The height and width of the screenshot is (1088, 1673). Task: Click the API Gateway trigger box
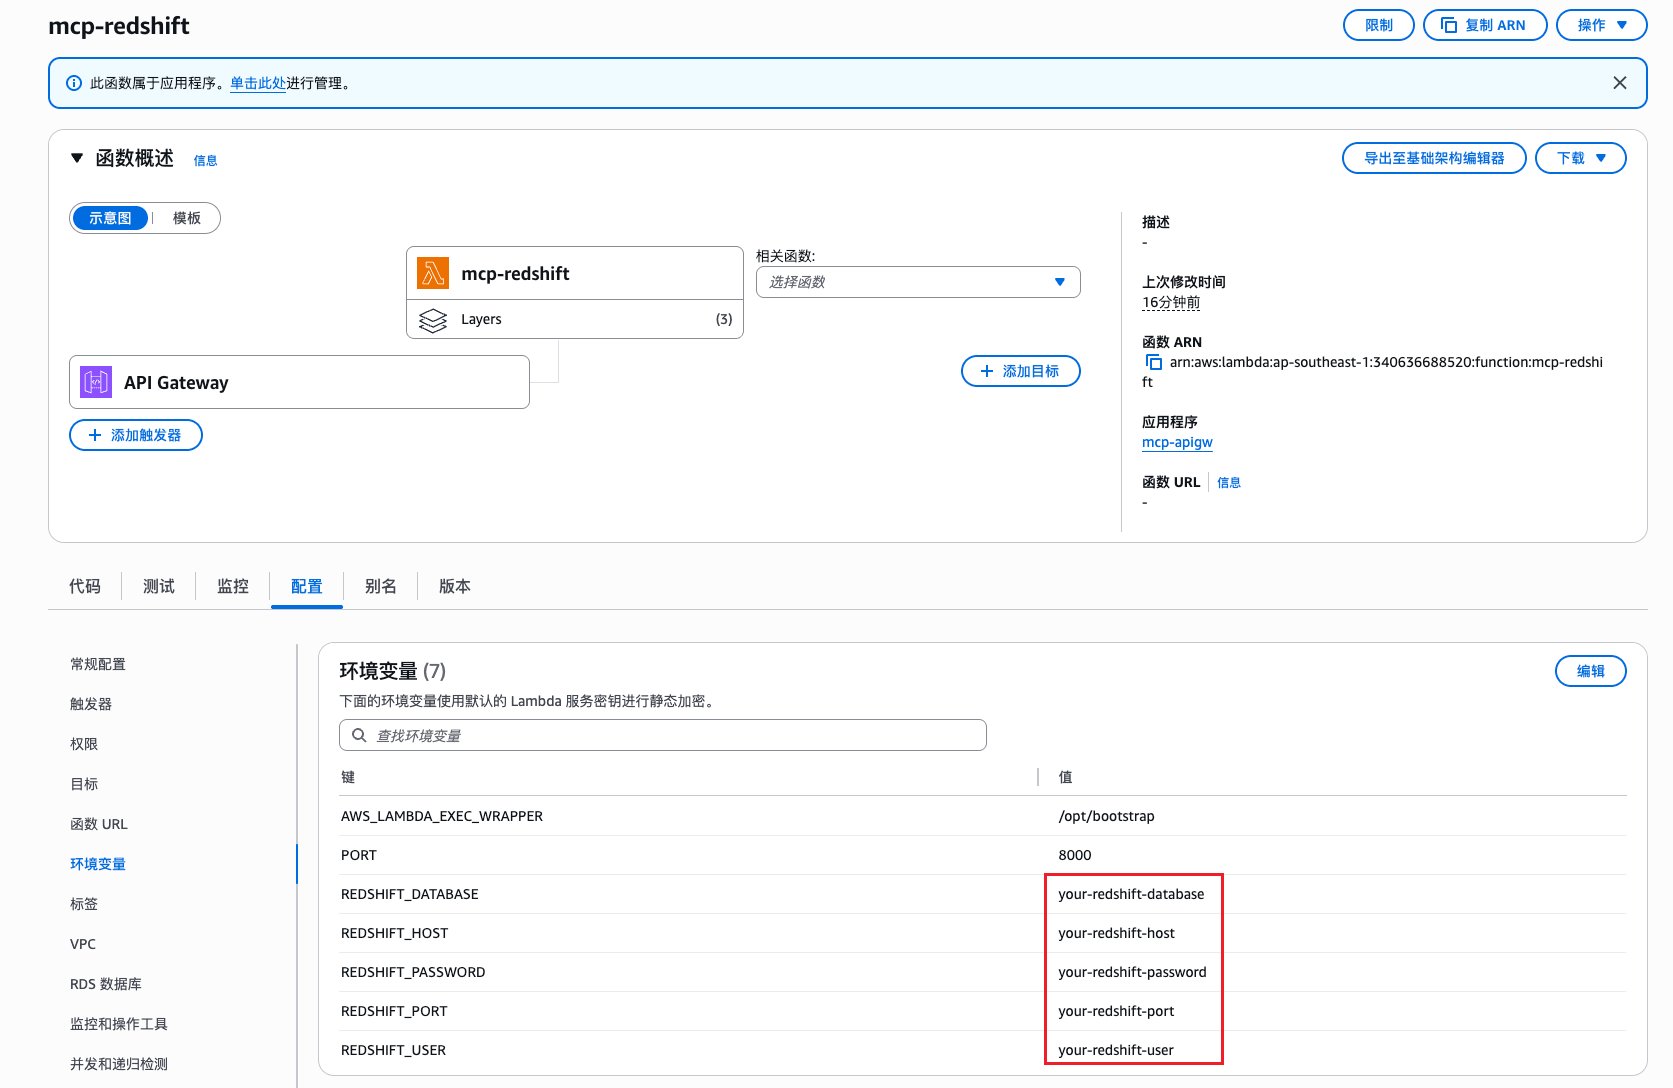[299, 382]
